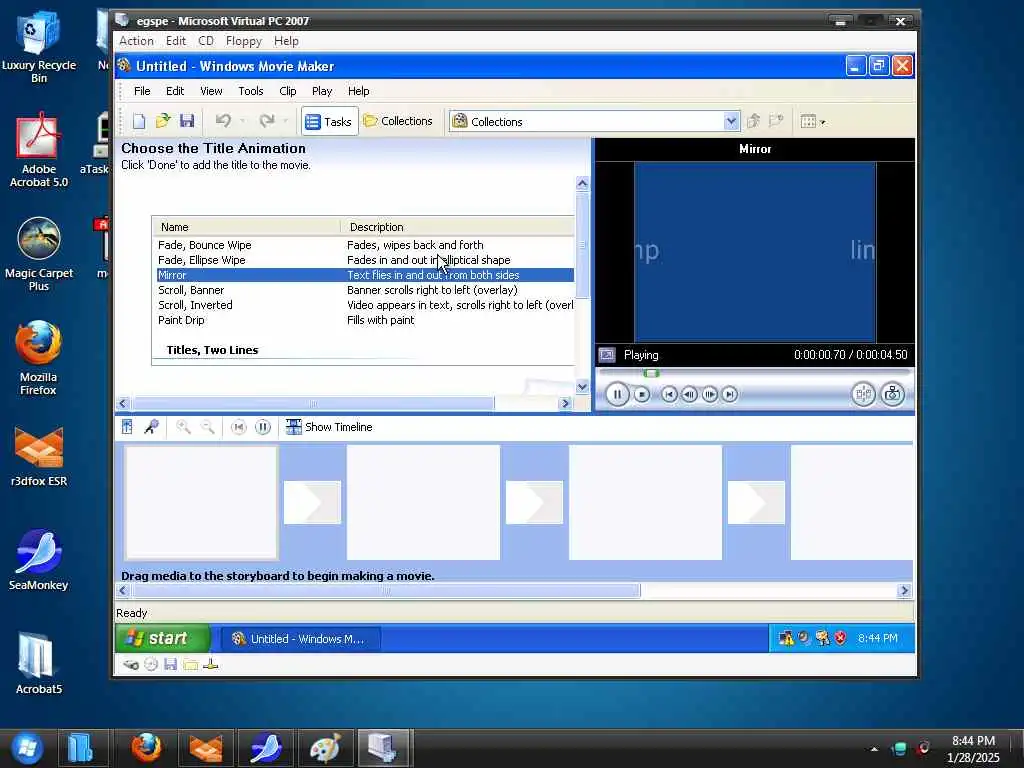
Task: Select the Paint Drip animation
Action: click(x=364, y=320)
